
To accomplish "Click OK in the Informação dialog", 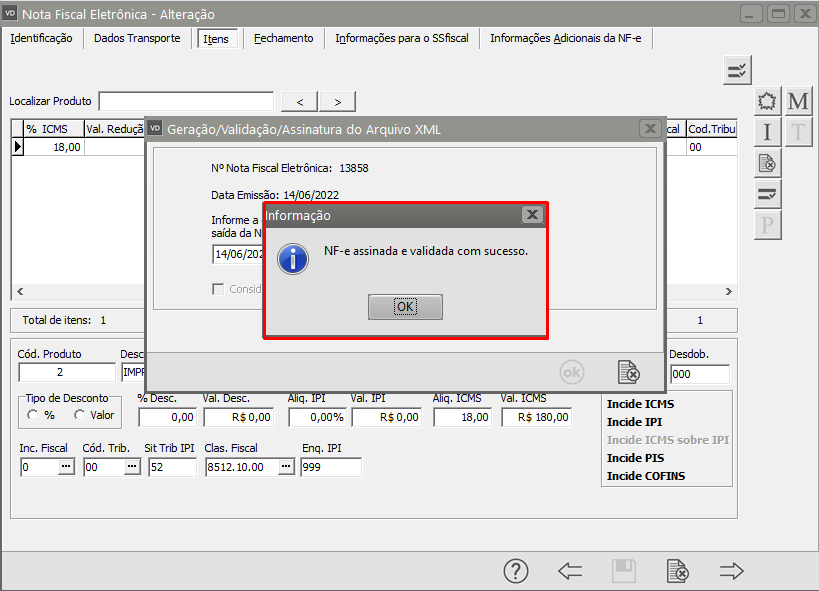I will (405, 307).
